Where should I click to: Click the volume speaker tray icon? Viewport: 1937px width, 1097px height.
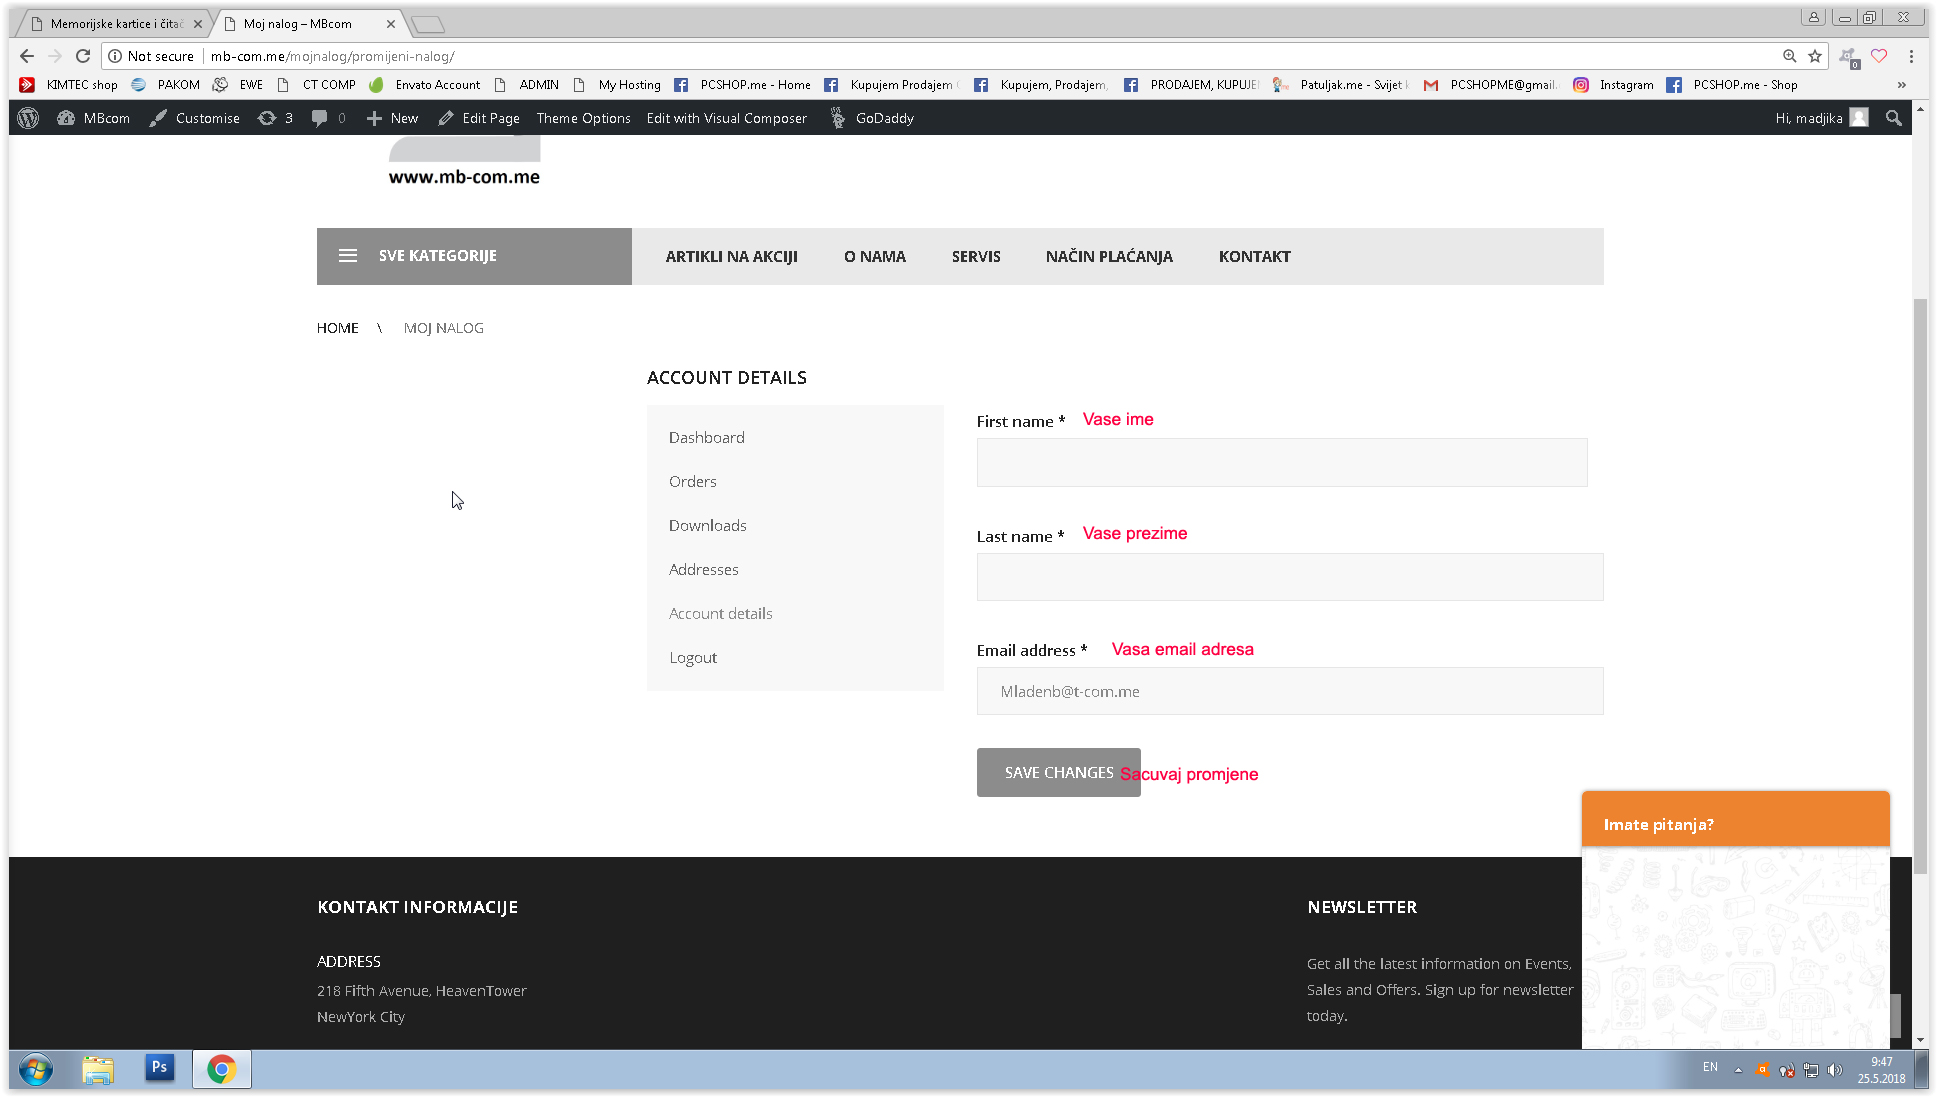tap(1834, 1070)
